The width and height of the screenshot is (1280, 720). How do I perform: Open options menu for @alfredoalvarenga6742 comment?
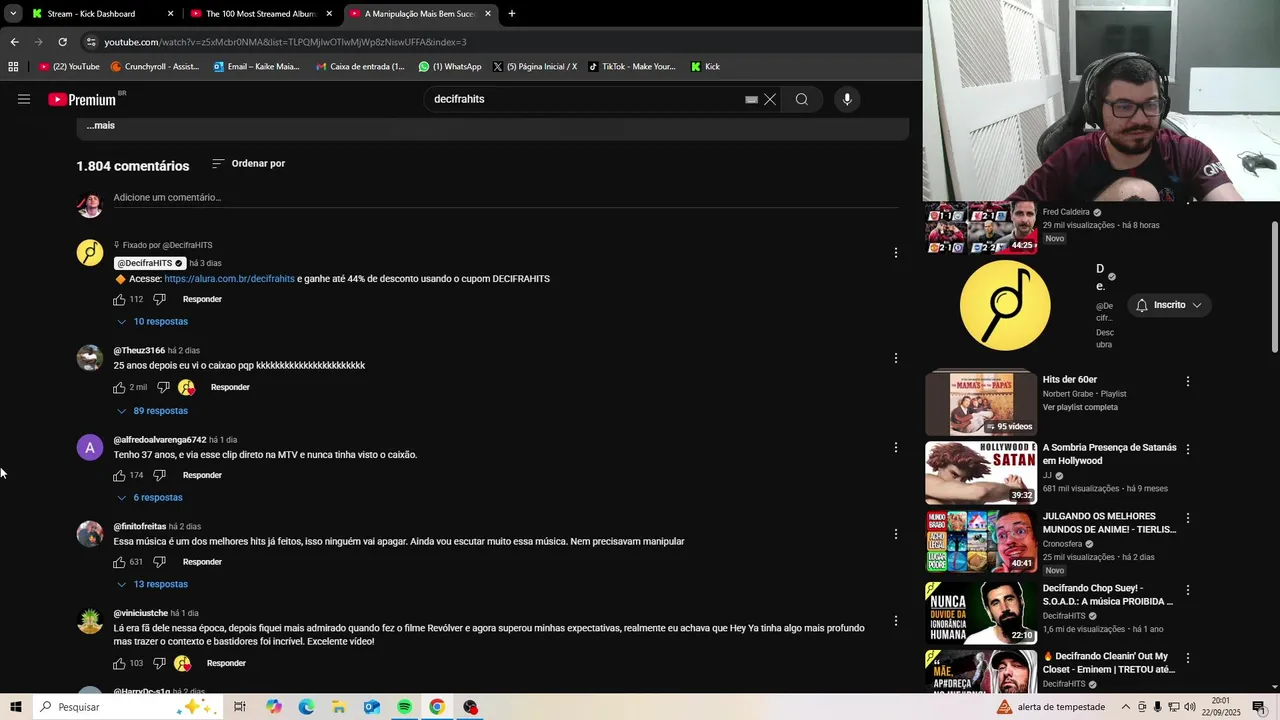tap(896, 447)
